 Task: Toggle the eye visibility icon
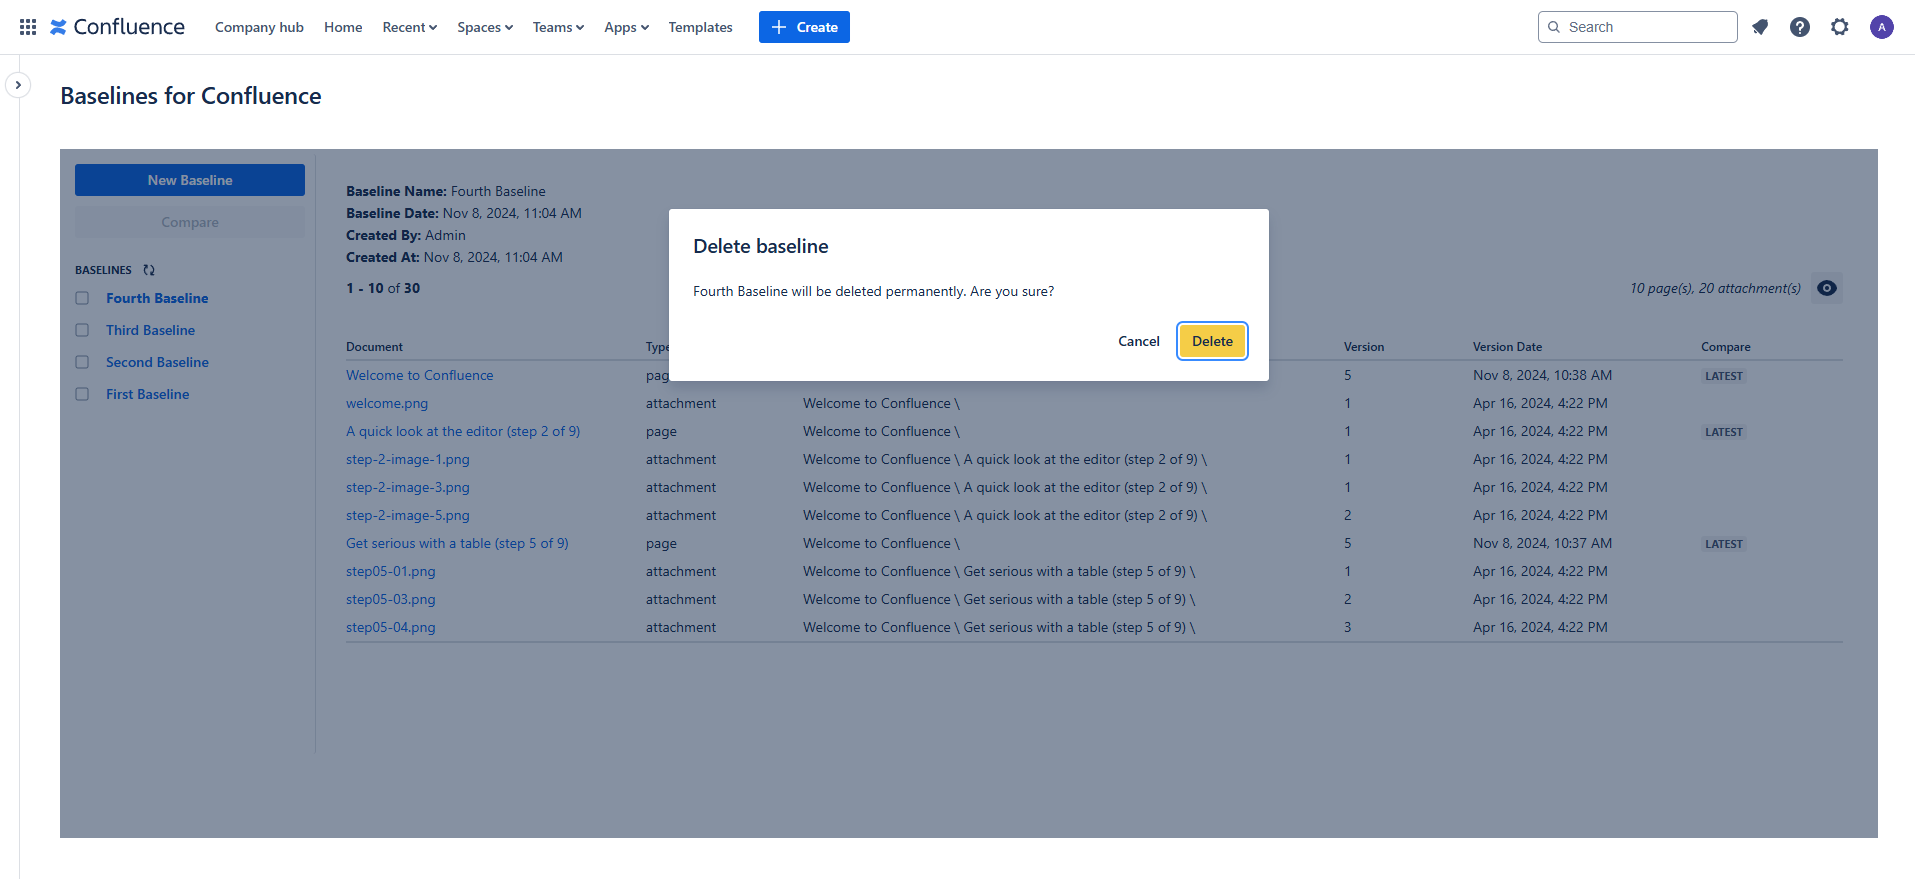tap(1827, 288)
